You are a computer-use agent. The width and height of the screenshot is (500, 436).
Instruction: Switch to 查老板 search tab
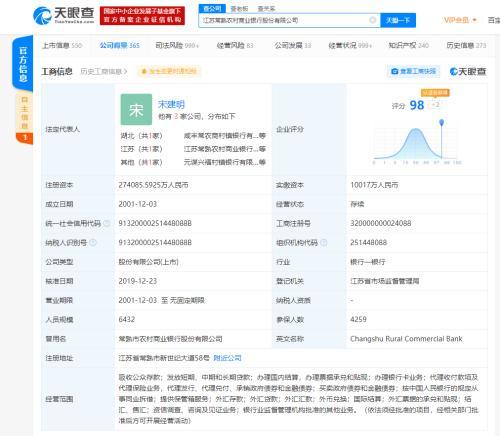[x=239, y=9]
